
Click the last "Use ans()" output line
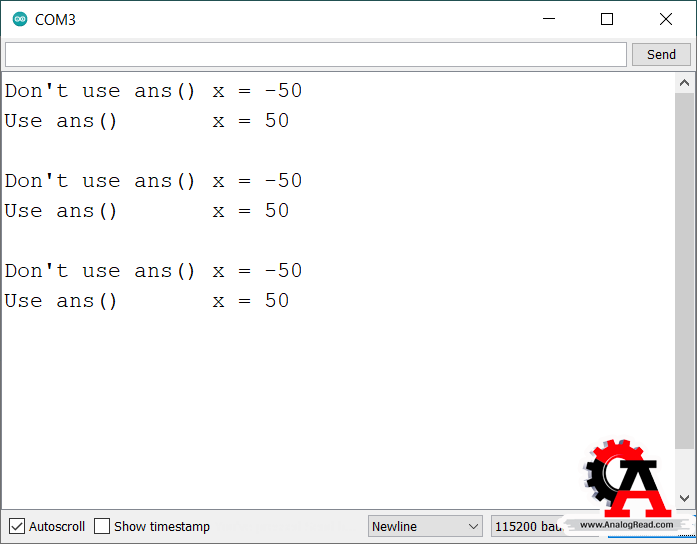click(x=147, y=301)
